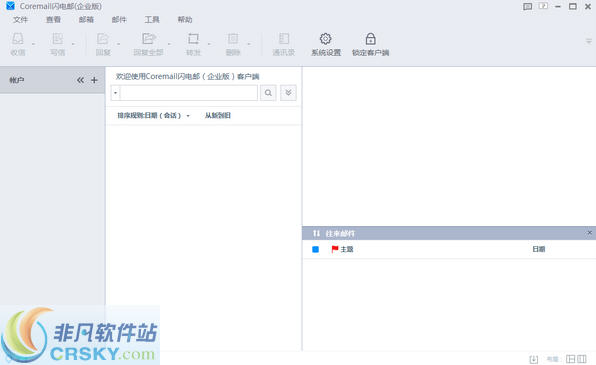Click the 写信 compose mail icon

point(57,39)
